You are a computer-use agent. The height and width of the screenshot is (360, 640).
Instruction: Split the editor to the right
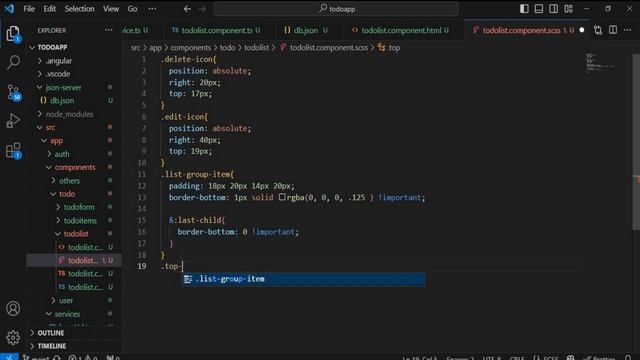[613, 30]
